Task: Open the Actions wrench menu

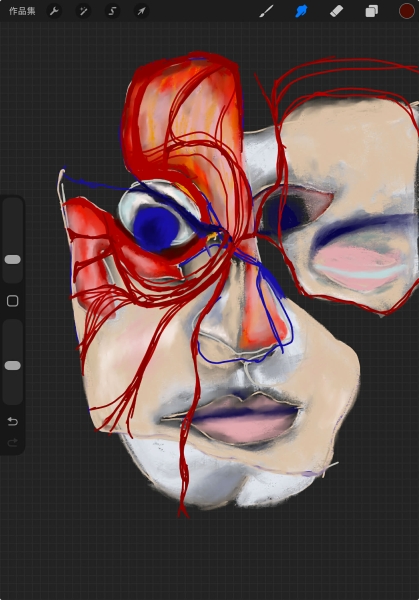Action: coord(54,11)
